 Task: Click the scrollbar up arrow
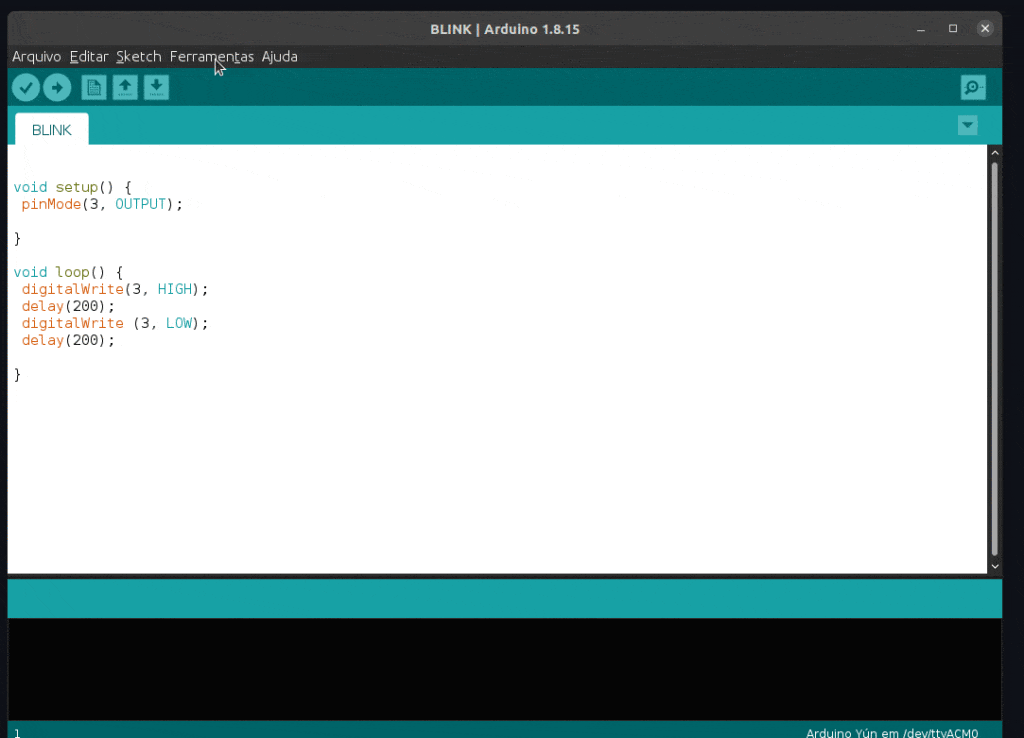tap(994, 152)
